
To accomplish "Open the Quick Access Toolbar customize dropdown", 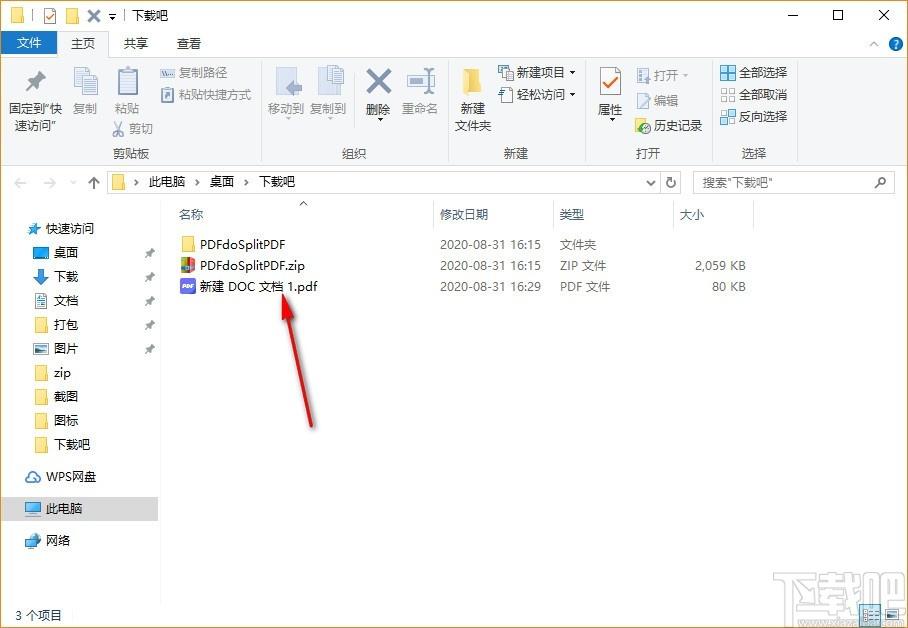I will coord(112,16).
